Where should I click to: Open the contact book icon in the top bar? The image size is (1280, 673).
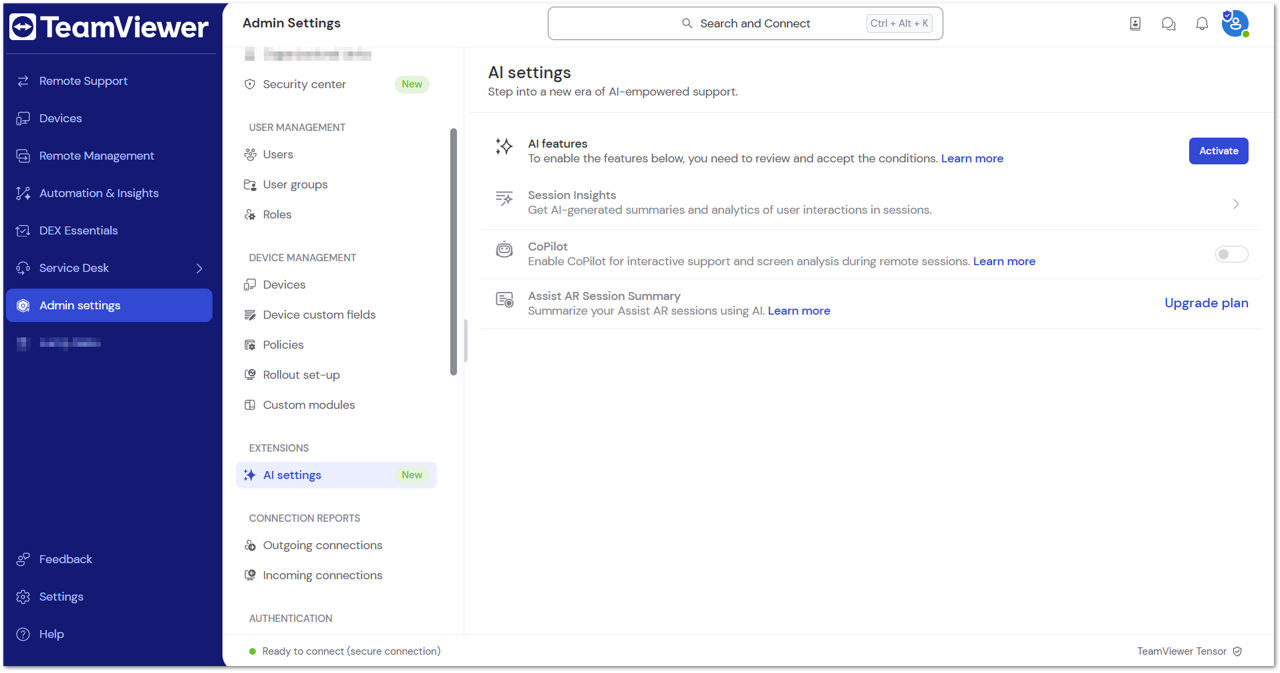pyautogui.click(x=1135, y=24)
